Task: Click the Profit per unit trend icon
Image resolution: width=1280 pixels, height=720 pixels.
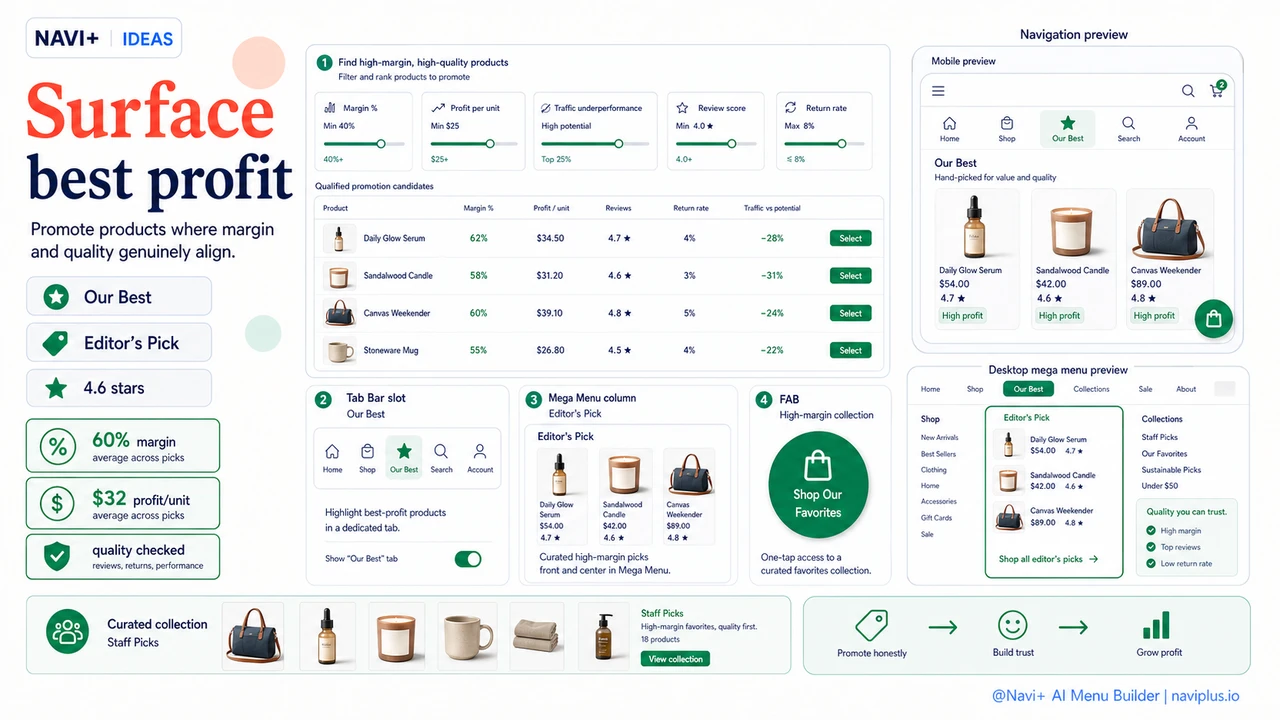Action: point(438,107)
